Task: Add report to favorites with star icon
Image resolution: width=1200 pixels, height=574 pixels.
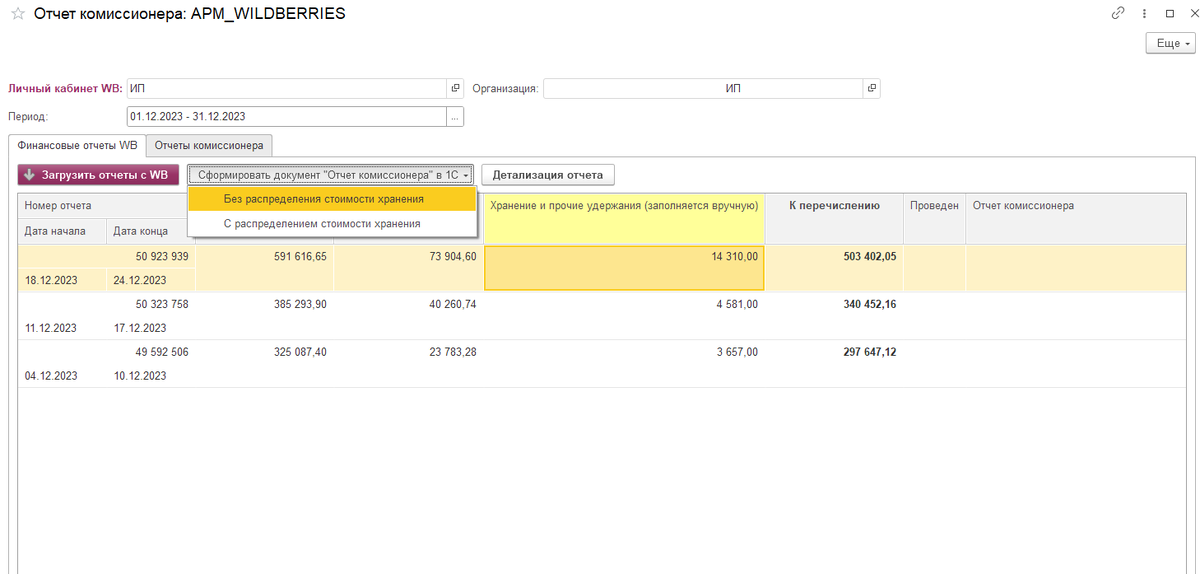Action: [x=17, y=15]
